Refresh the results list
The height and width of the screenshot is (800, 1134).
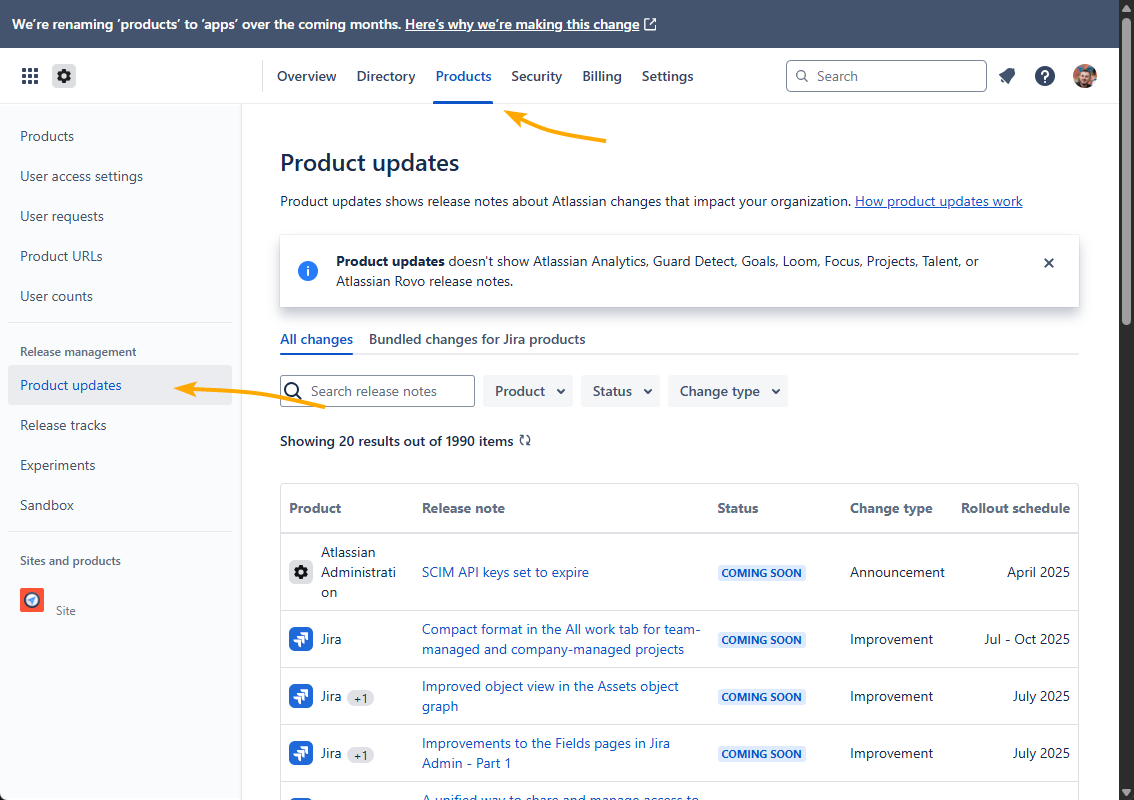pos(525,440)
